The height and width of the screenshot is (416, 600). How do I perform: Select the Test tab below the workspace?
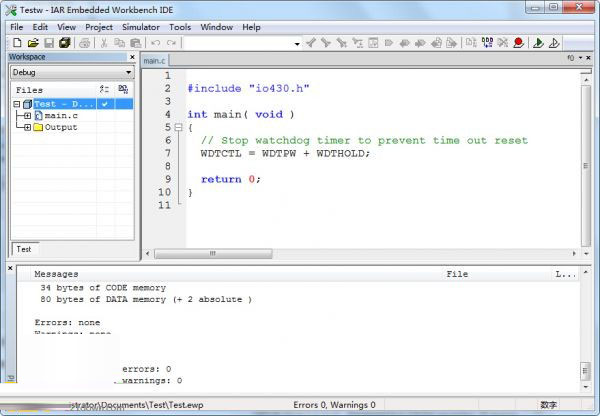(24, 249)
